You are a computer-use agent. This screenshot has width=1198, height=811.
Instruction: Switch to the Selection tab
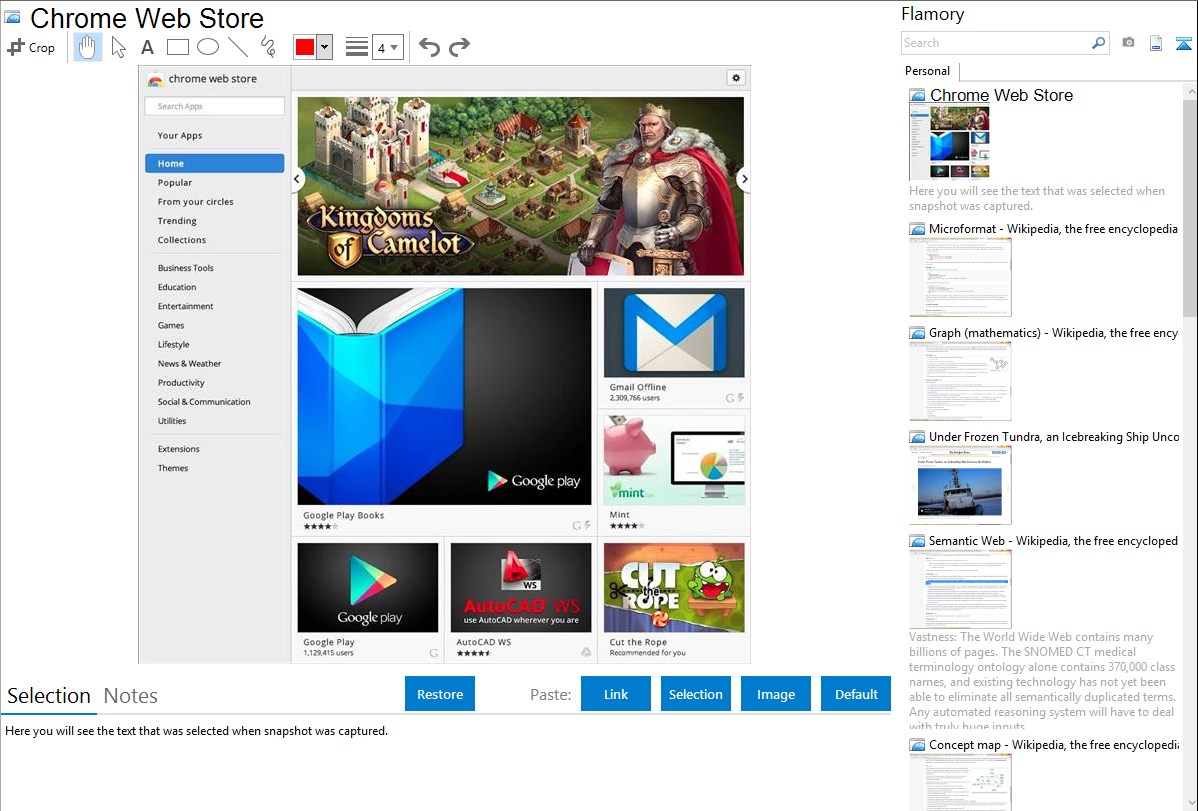coord(49,696)
